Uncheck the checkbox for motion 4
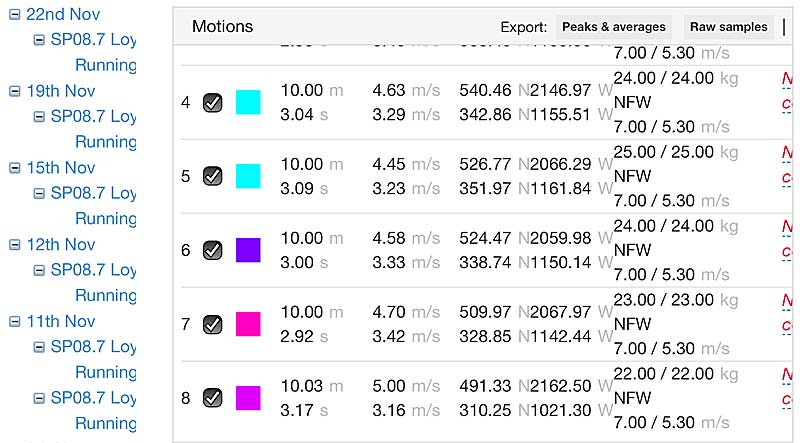The height and width of the screenshot is (443, 800). click(212, 103)
